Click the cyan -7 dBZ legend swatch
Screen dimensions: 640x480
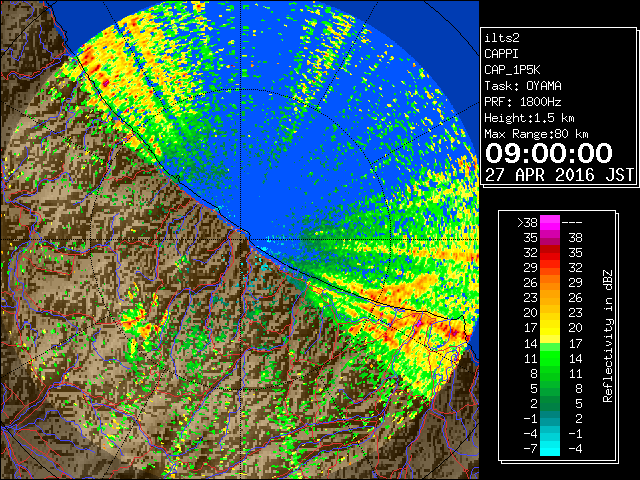pyautogui.click(x=550, y=448)
